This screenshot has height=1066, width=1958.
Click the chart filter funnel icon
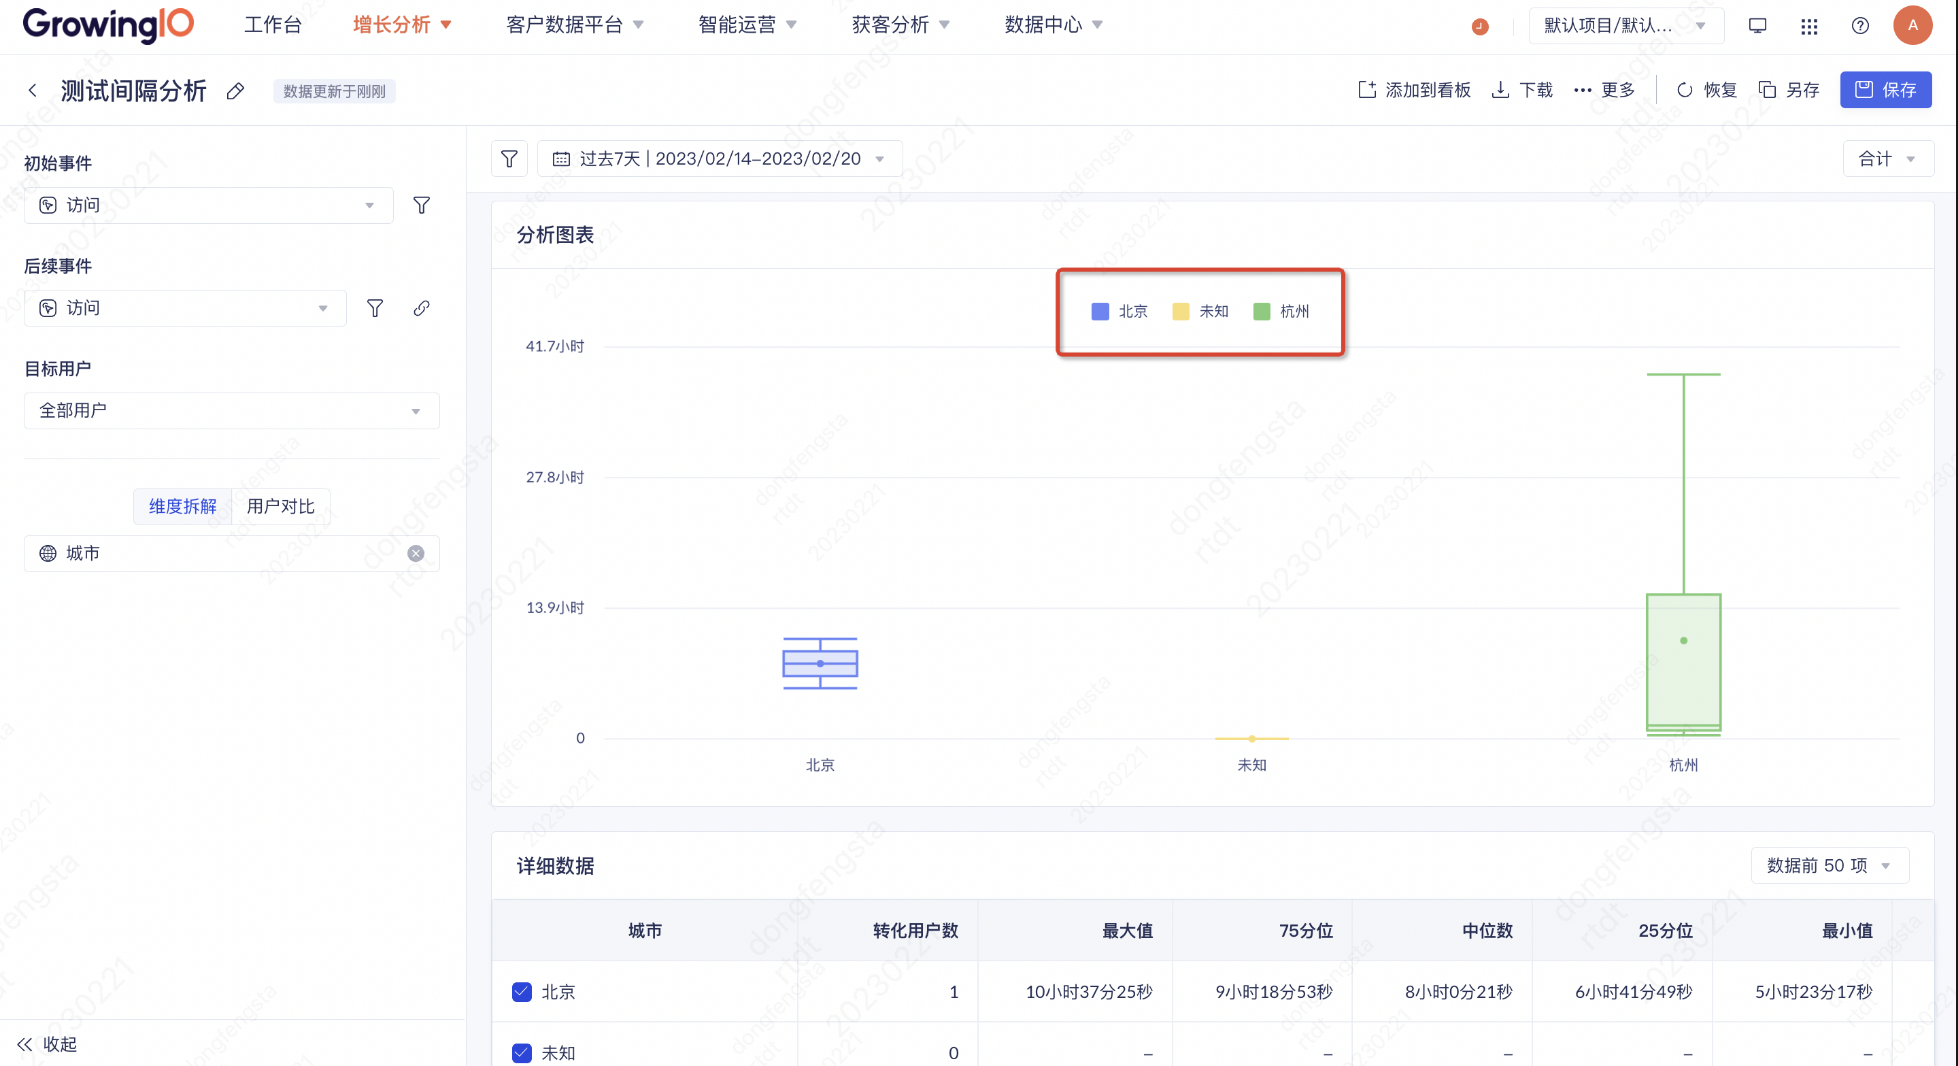pyautogui.click(x=509, y=158)
